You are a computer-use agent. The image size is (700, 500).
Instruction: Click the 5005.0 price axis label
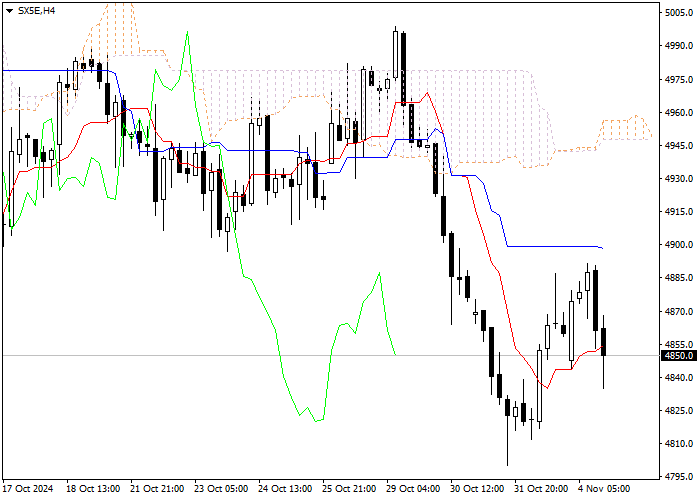pos(679,12)
